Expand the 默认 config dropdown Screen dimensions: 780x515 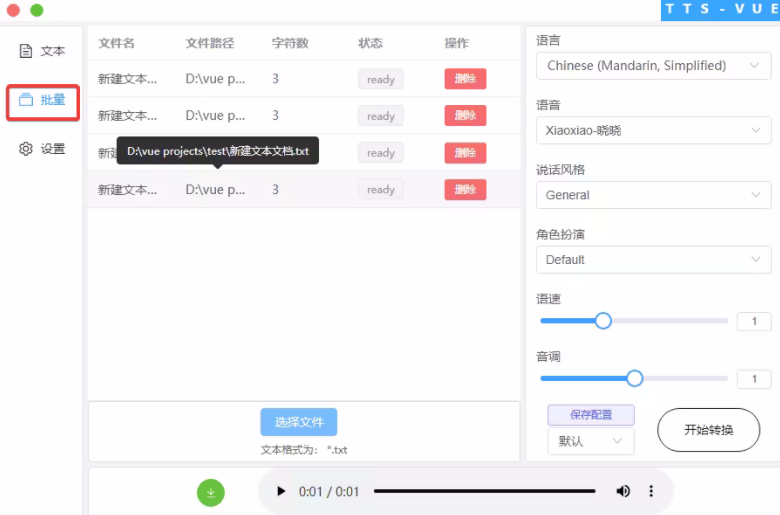point(591,441)
